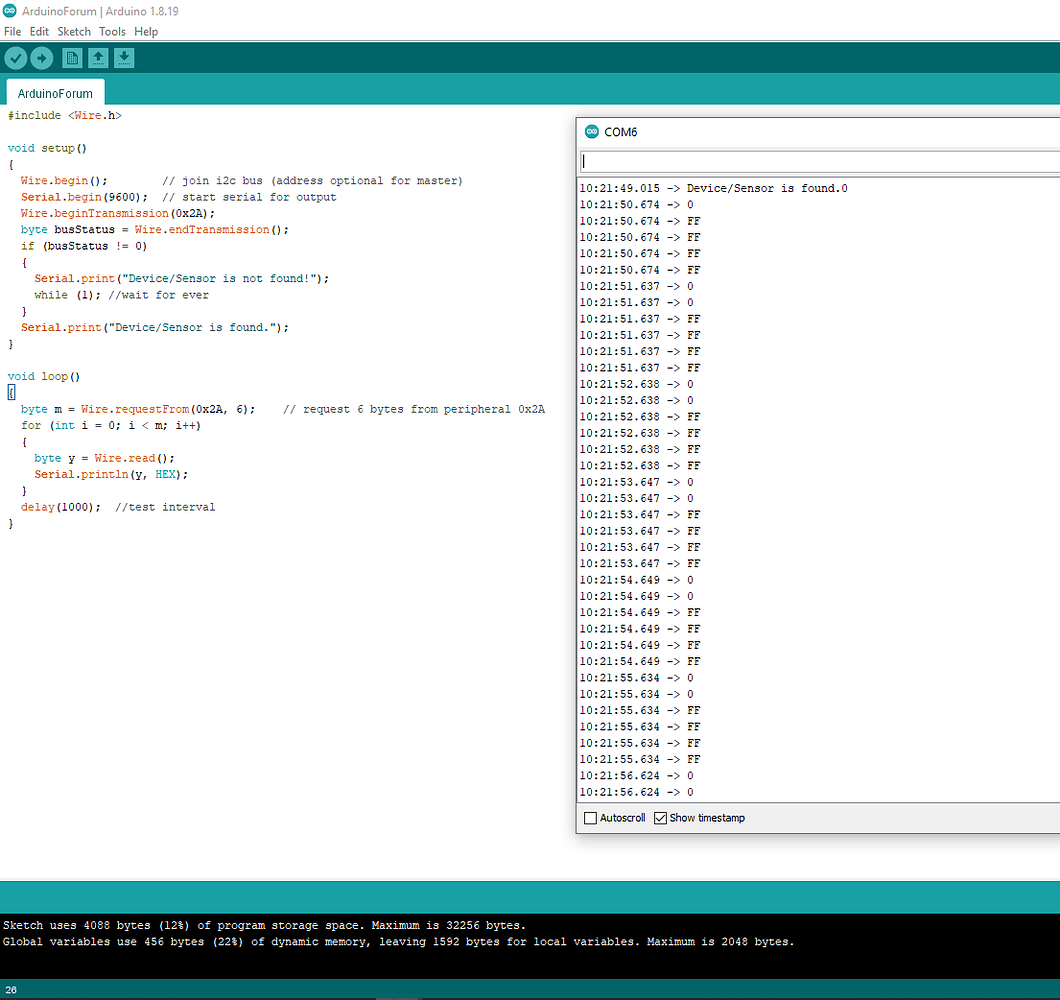This screenshot has width=1060, height=1000.
Task: Select the ArduinoForum sketch tab
Action: (55, 92)
